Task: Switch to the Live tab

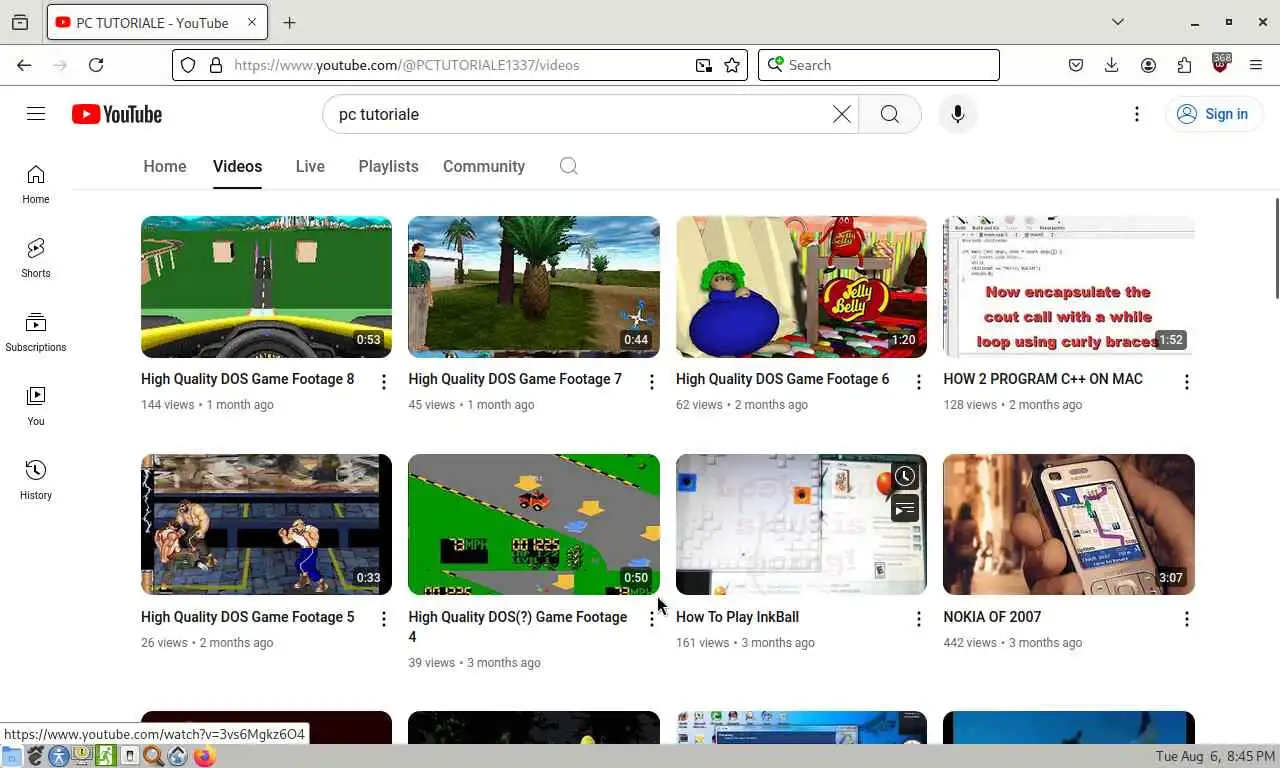Action: pyautogui.click(x=310, y=166)
